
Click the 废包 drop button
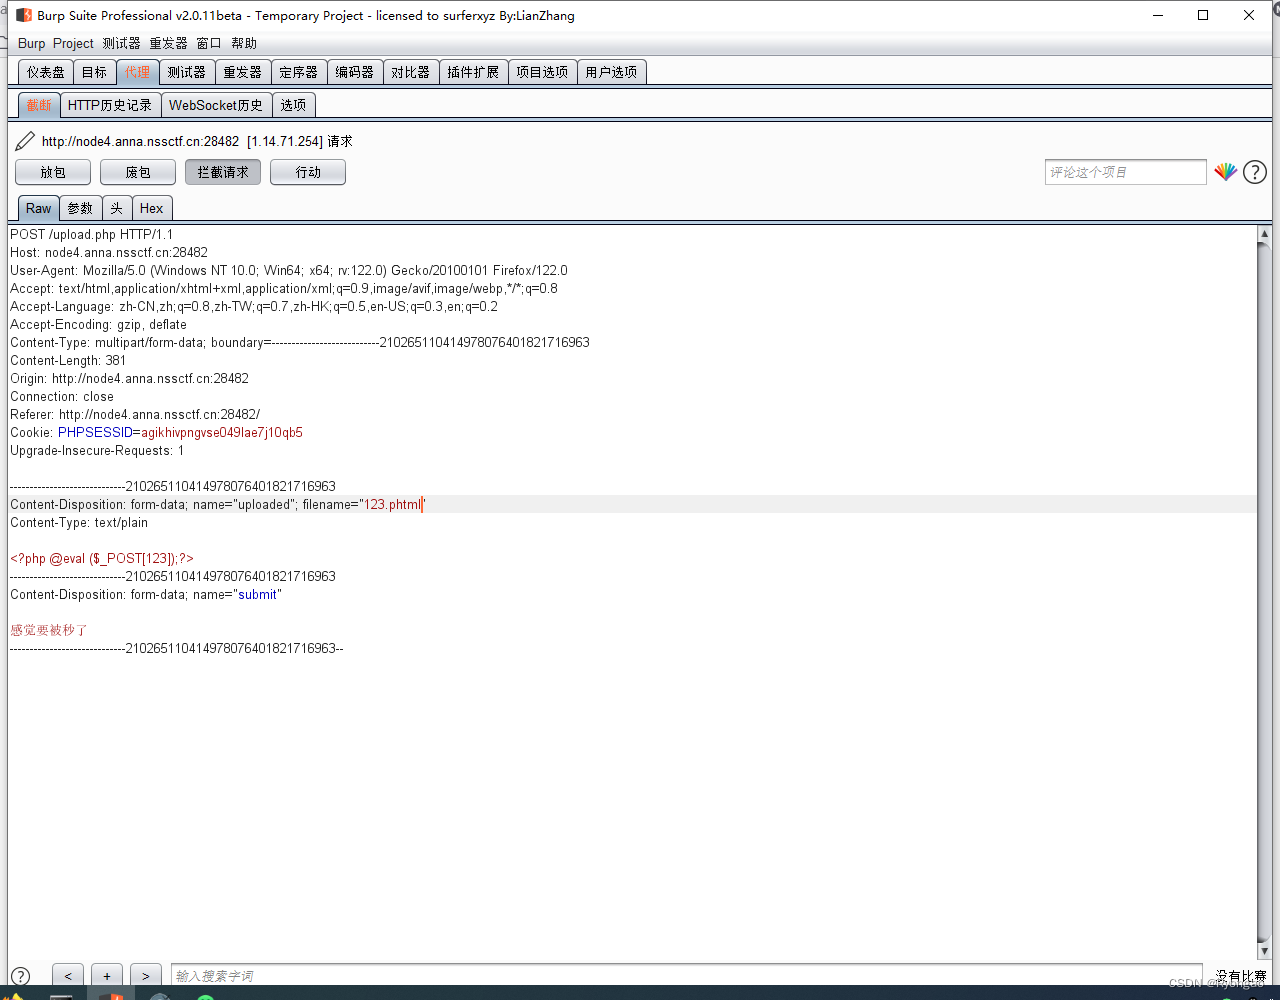coord(138,172)
